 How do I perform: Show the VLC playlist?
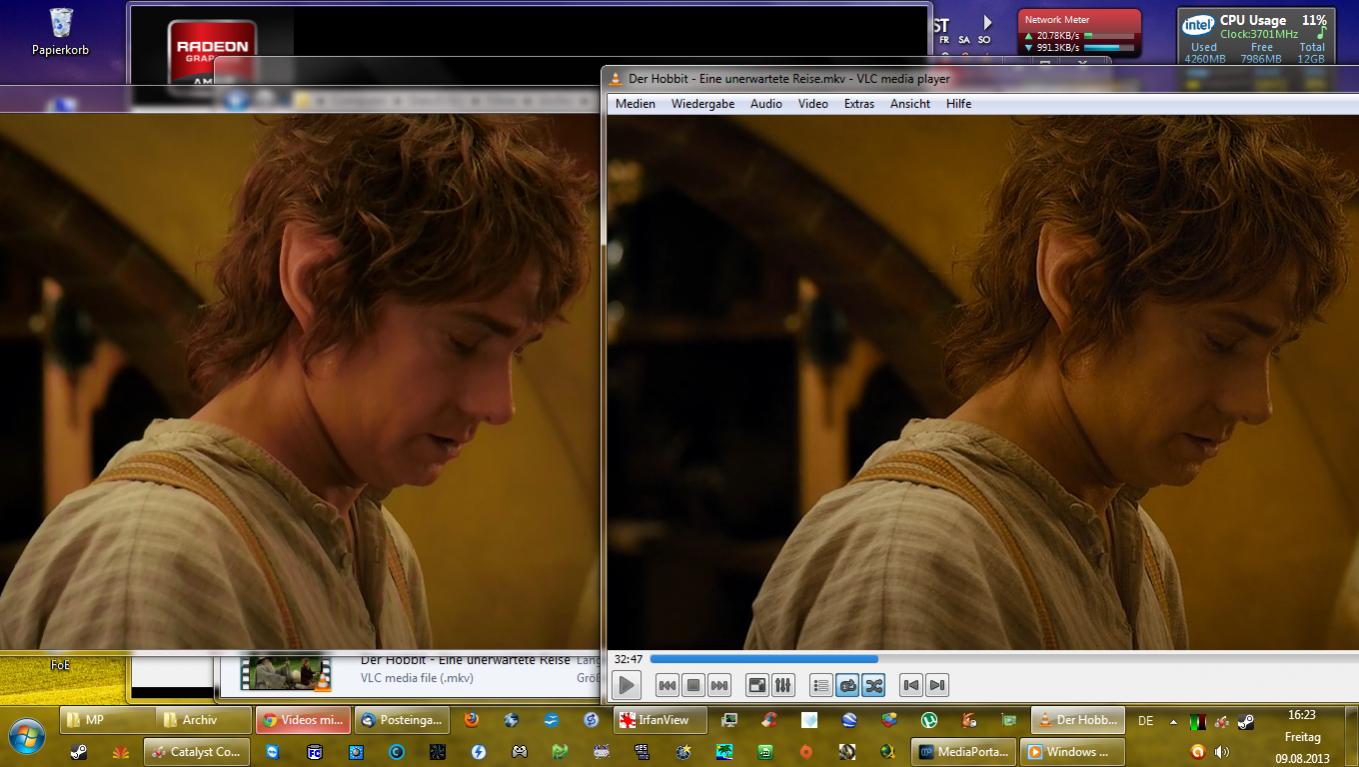(x=821, y=685)
